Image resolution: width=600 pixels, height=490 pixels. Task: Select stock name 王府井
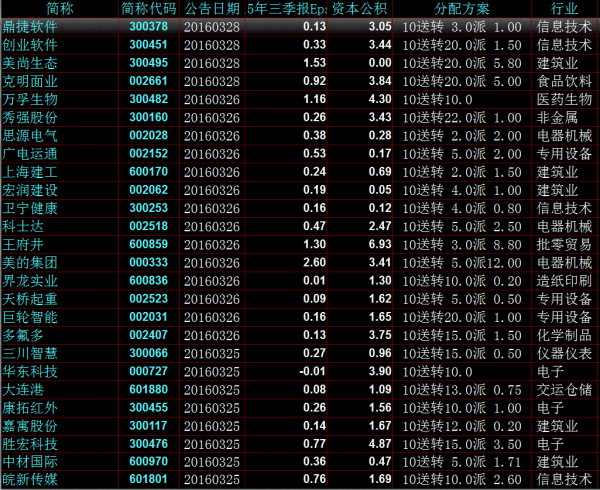pyautogui.click(x=23, y=244)
